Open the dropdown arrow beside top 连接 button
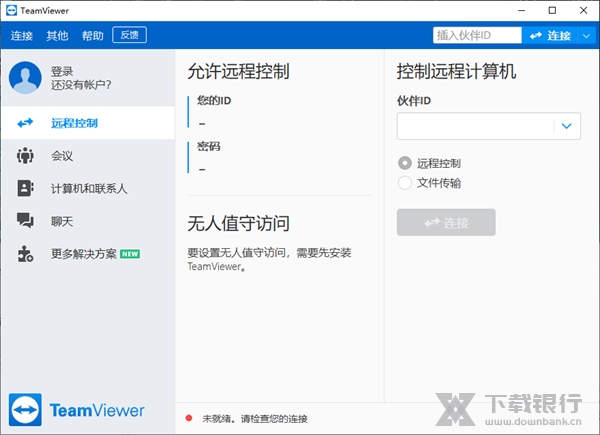 587,36
